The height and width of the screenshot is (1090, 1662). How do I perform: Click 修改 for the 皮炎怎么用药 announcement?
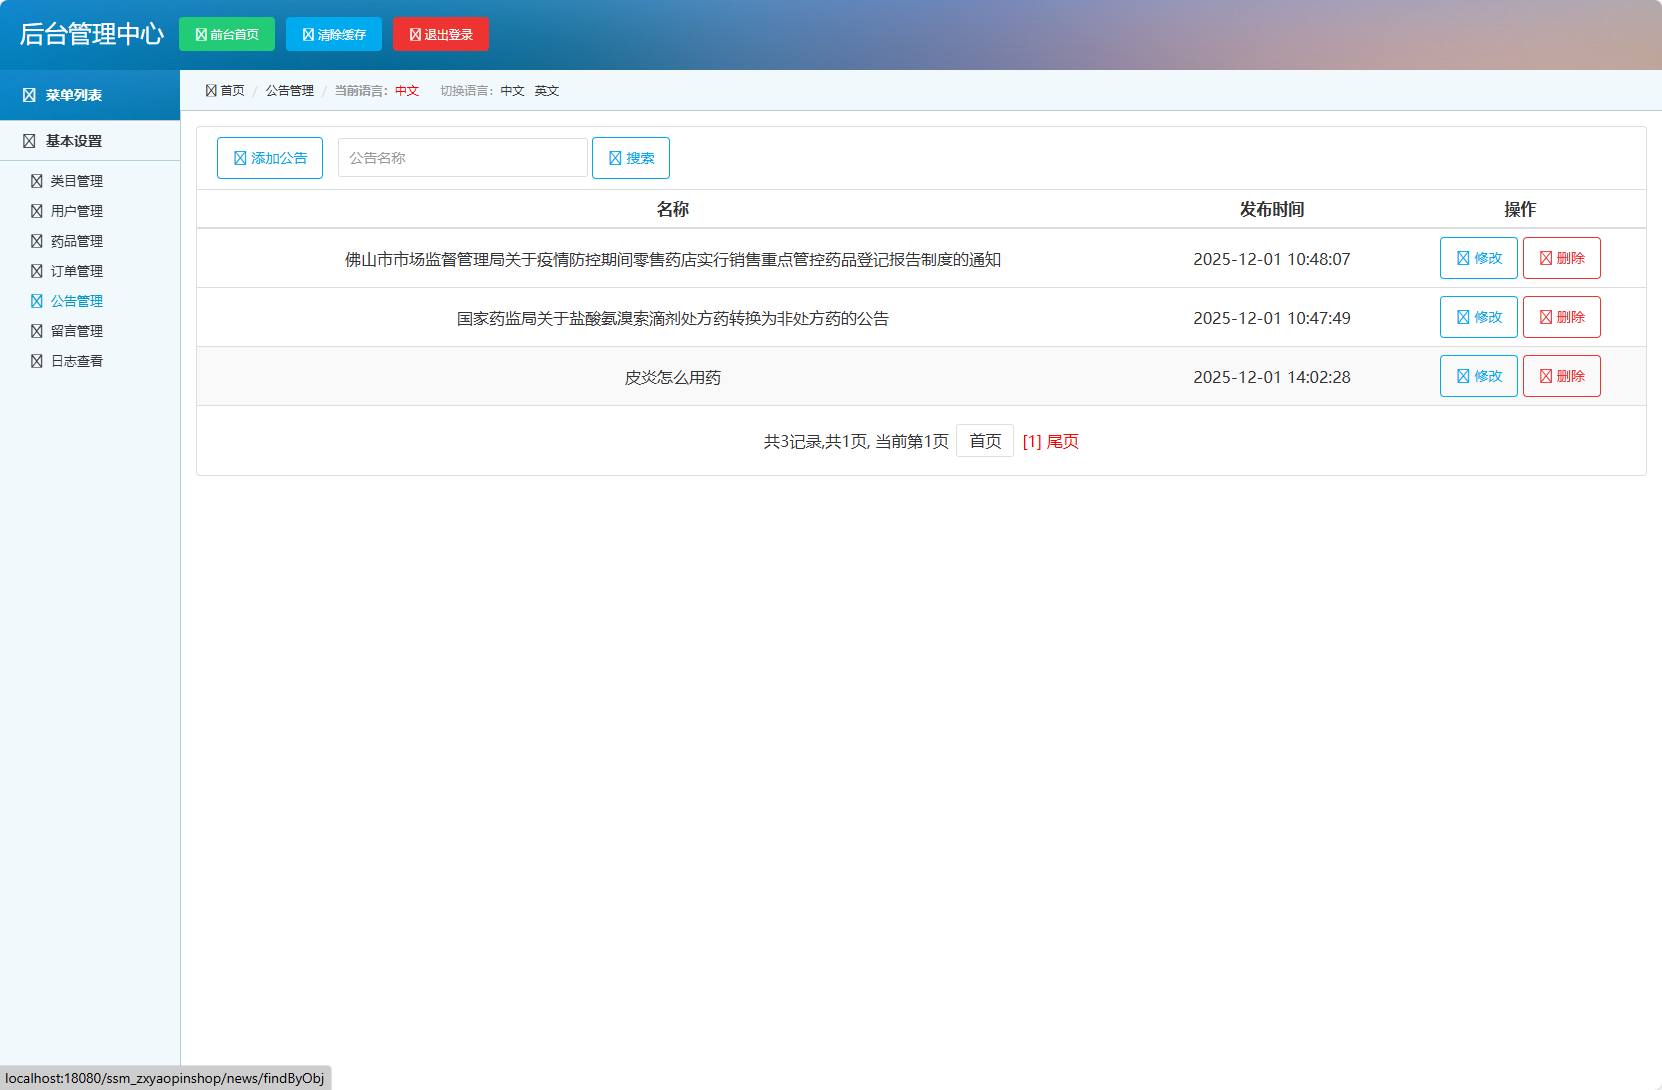tap(1479, 376)
